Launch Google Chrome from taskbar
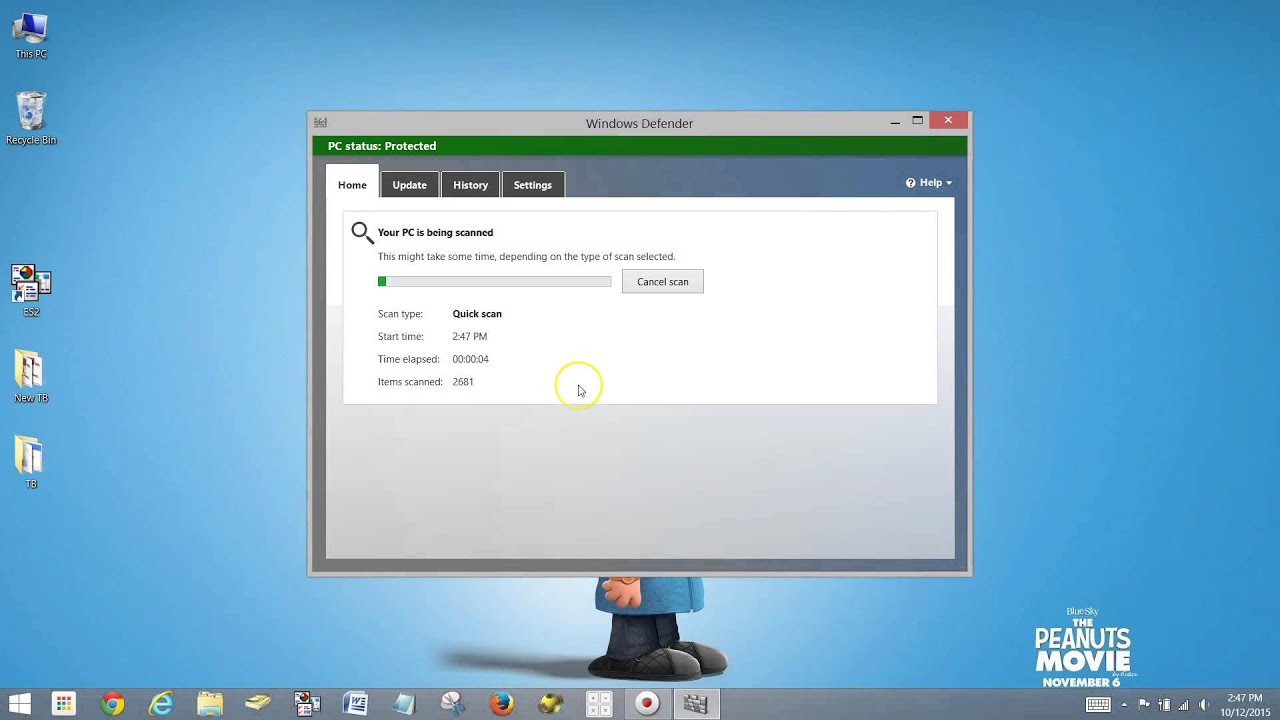Screen dimensions: 1280x720 coord(112,704)
